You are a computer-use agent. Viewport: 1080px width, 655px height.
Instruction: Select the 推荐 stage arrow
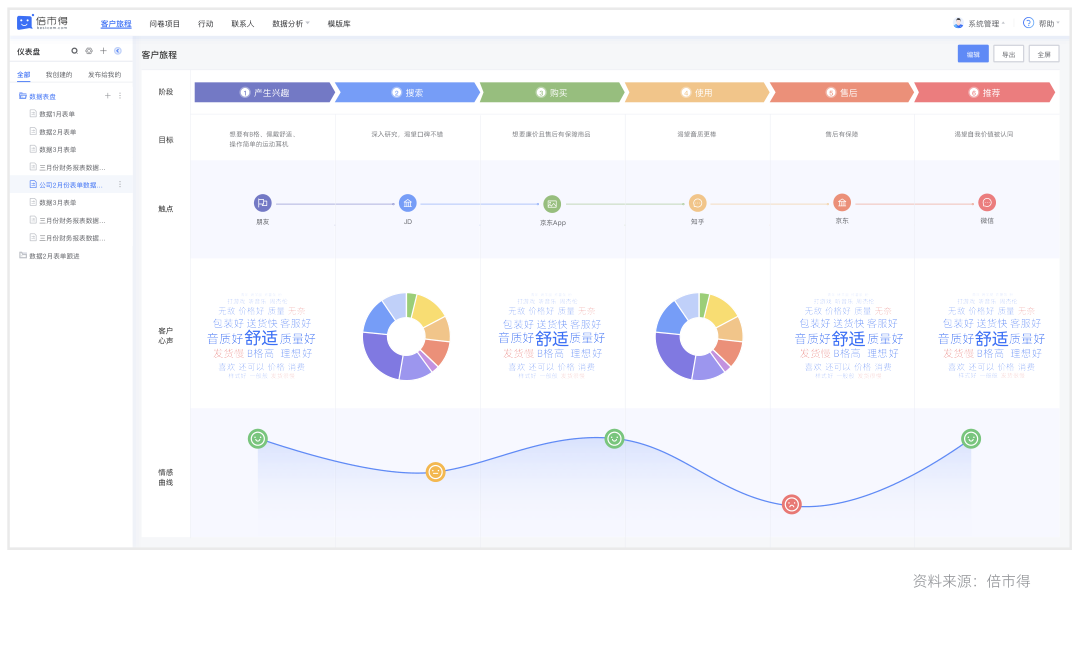coord(985,92)
